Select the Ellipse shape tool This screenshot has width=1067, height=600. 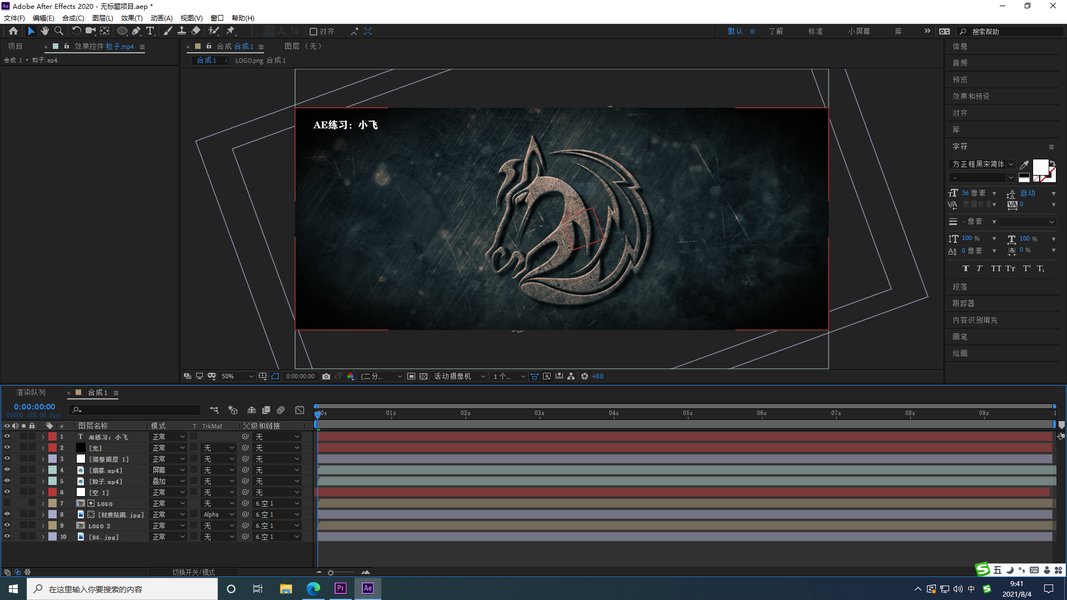[x=122, y=31]
